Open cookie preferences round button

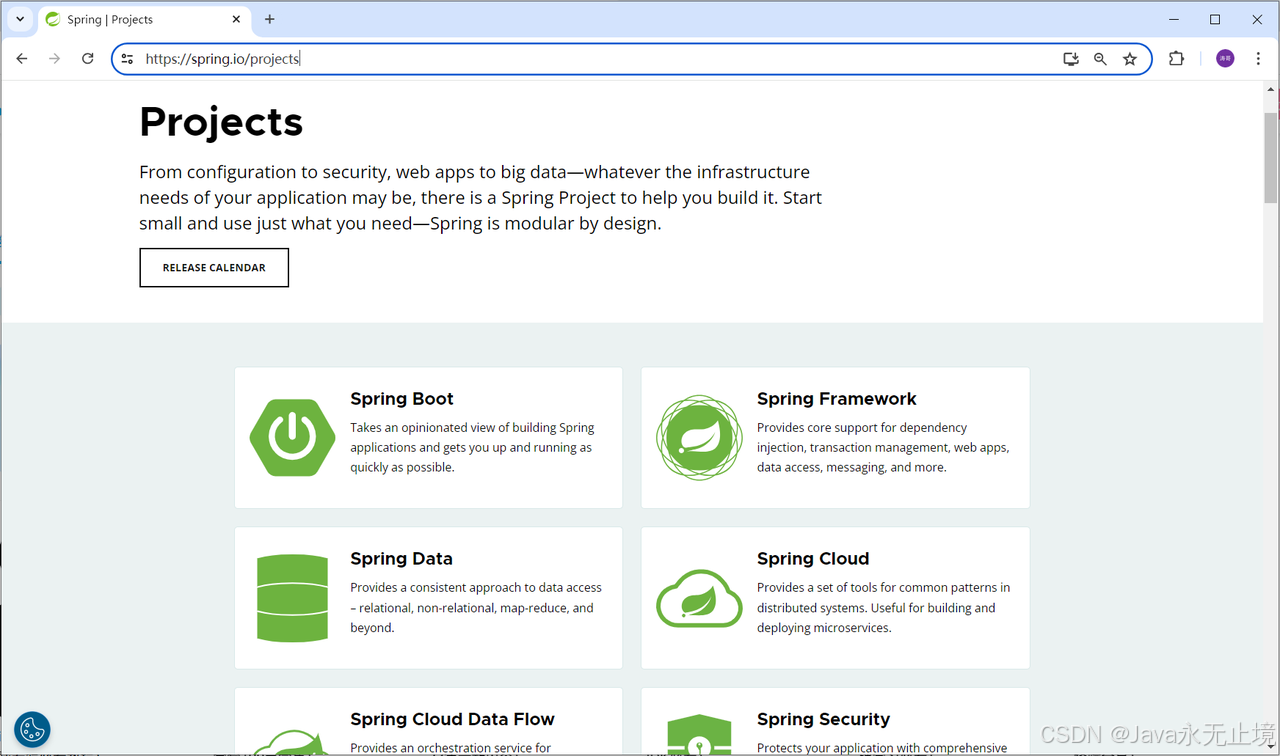[32, 729]
